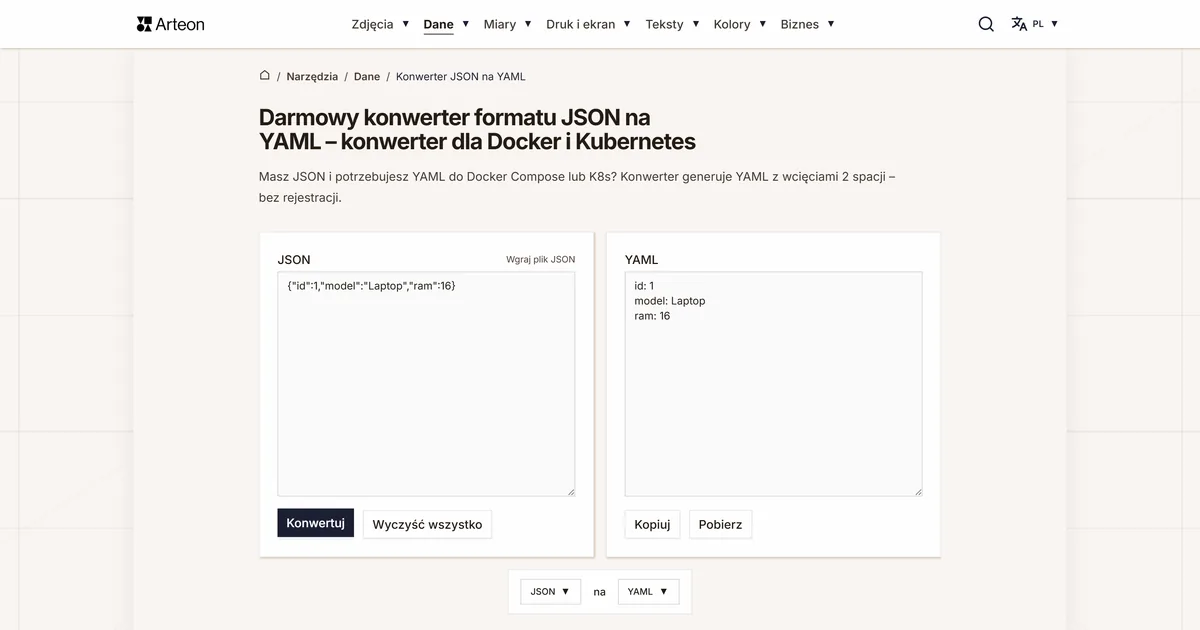
Task: Go to Dane breadcrumb link
Action: 367,76
